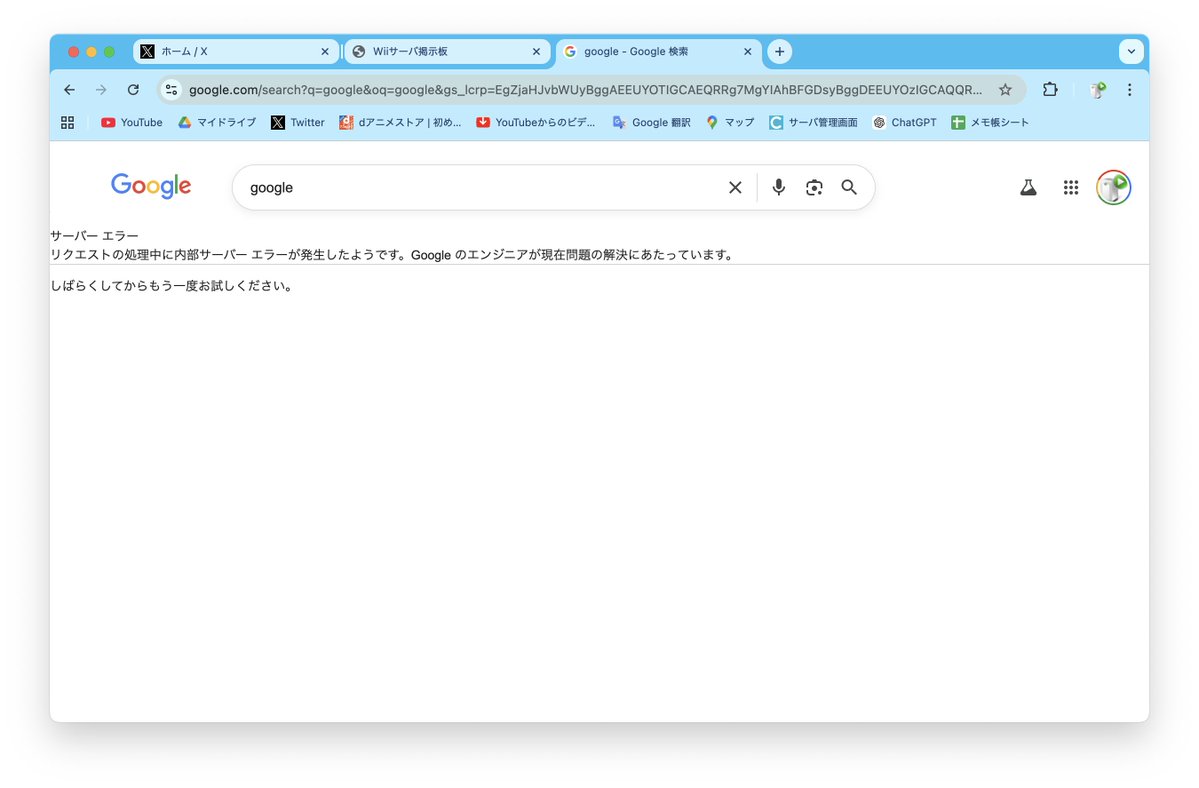Open Search Labs flask icon
The height and width of the screenshot is (788, 1199).
(x=1028, y=187)
